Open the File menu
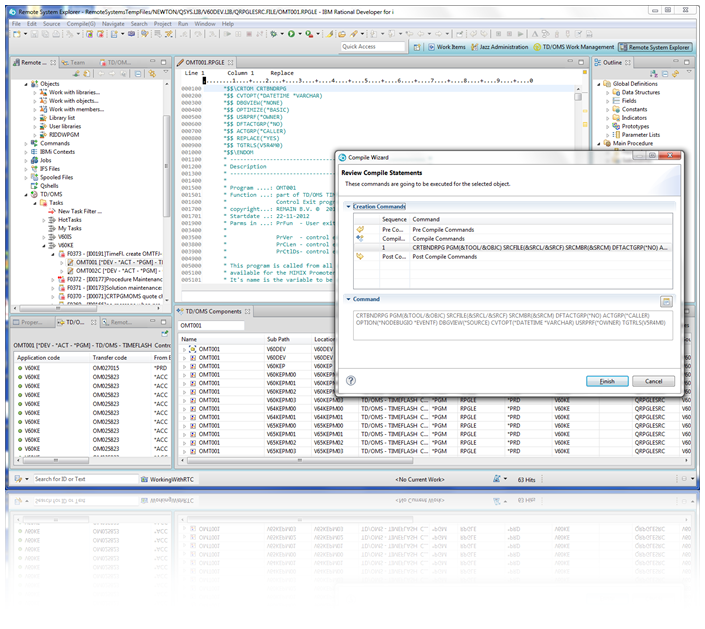This screenshot has height=629, width=705. point(16,24)
